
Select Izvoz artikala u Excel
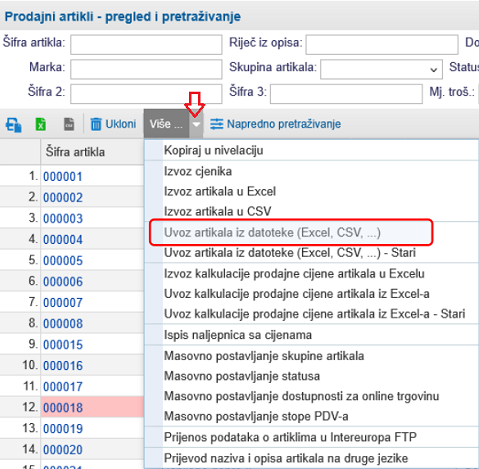click(311, 191)
